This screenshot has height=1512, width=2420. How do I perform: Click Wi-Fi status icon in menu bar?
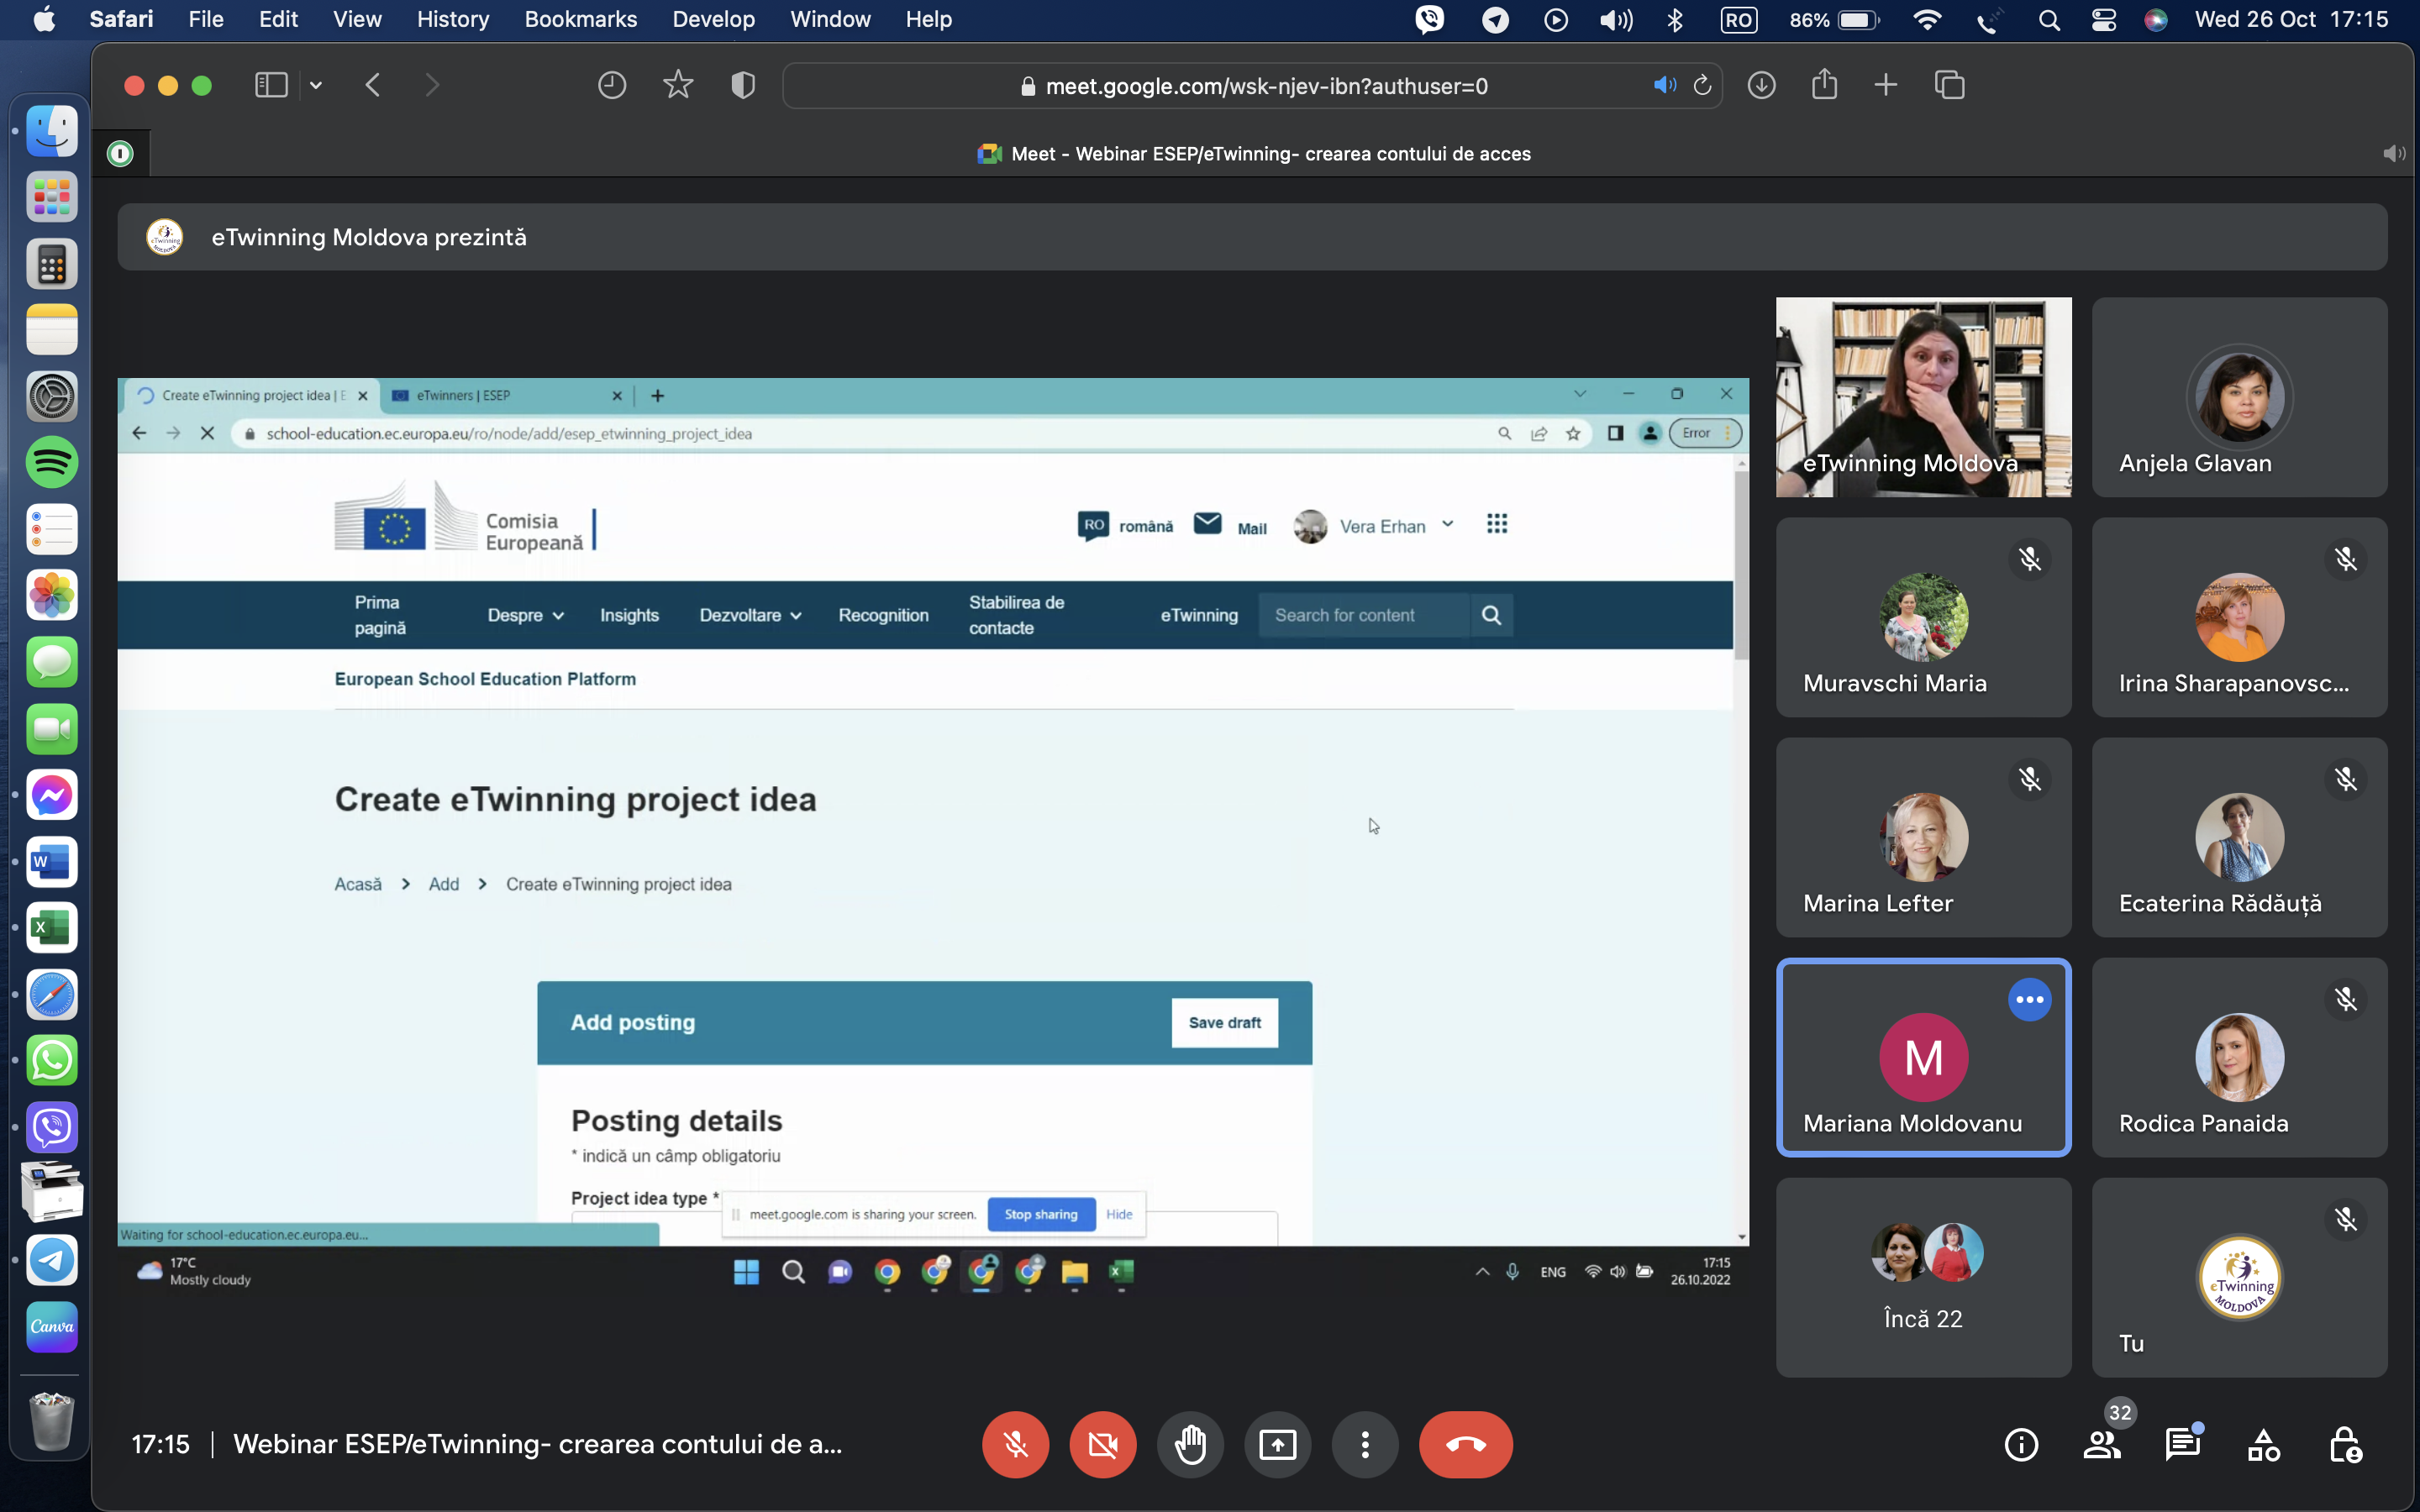point(1926,19)
